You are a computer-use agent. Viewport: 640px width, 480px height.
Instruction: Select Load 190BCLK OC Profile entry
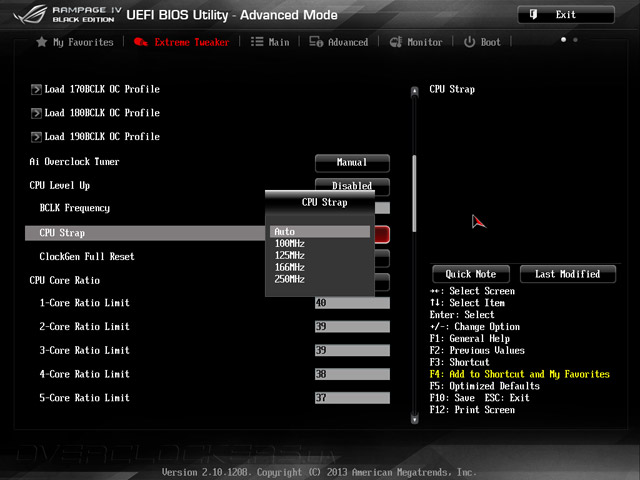(x=102, y=136)
